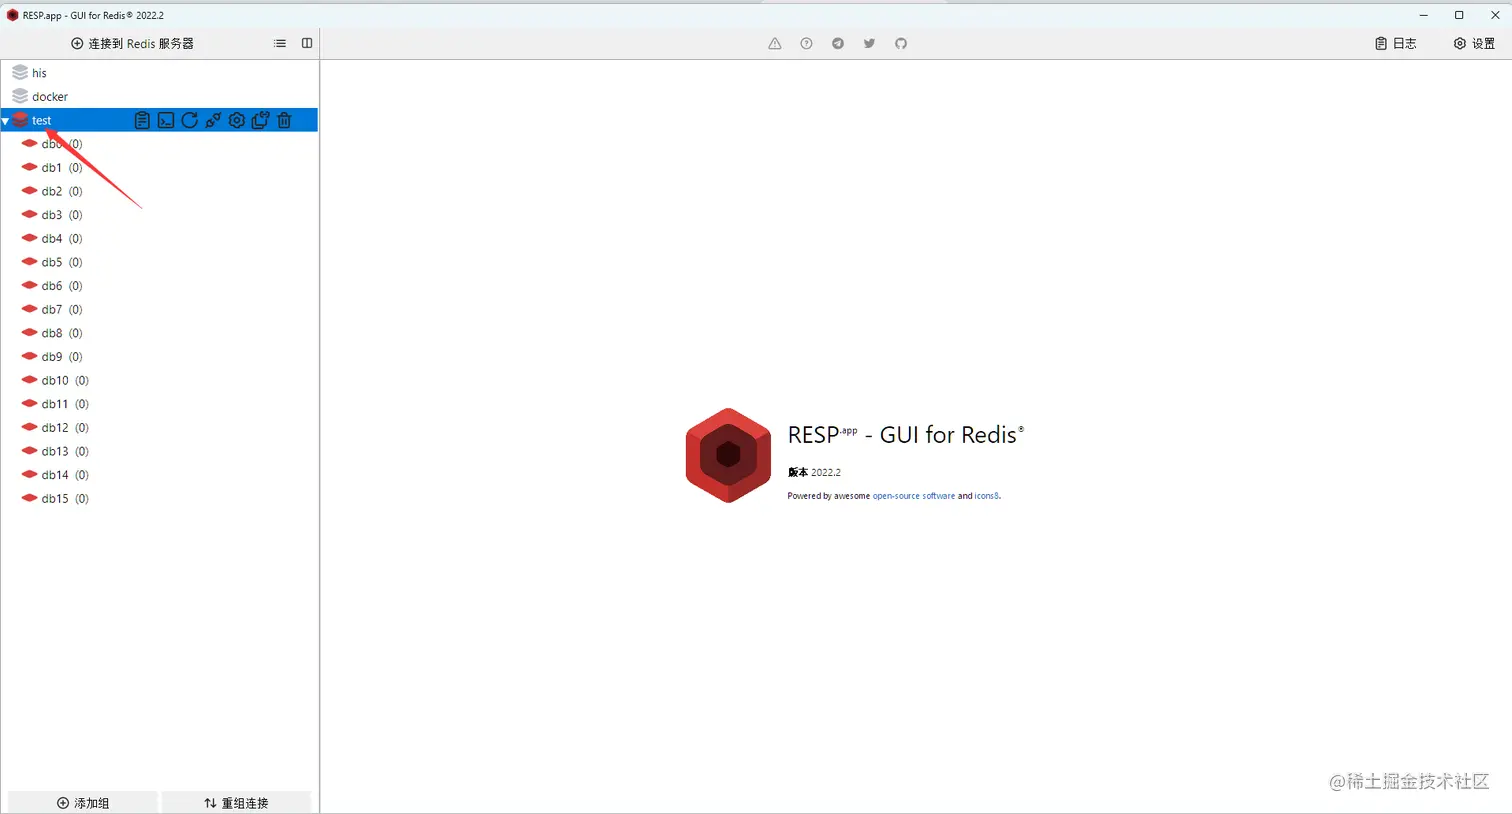Select the docker connection
Screen dimensions: 1512x814
[50, 97]
